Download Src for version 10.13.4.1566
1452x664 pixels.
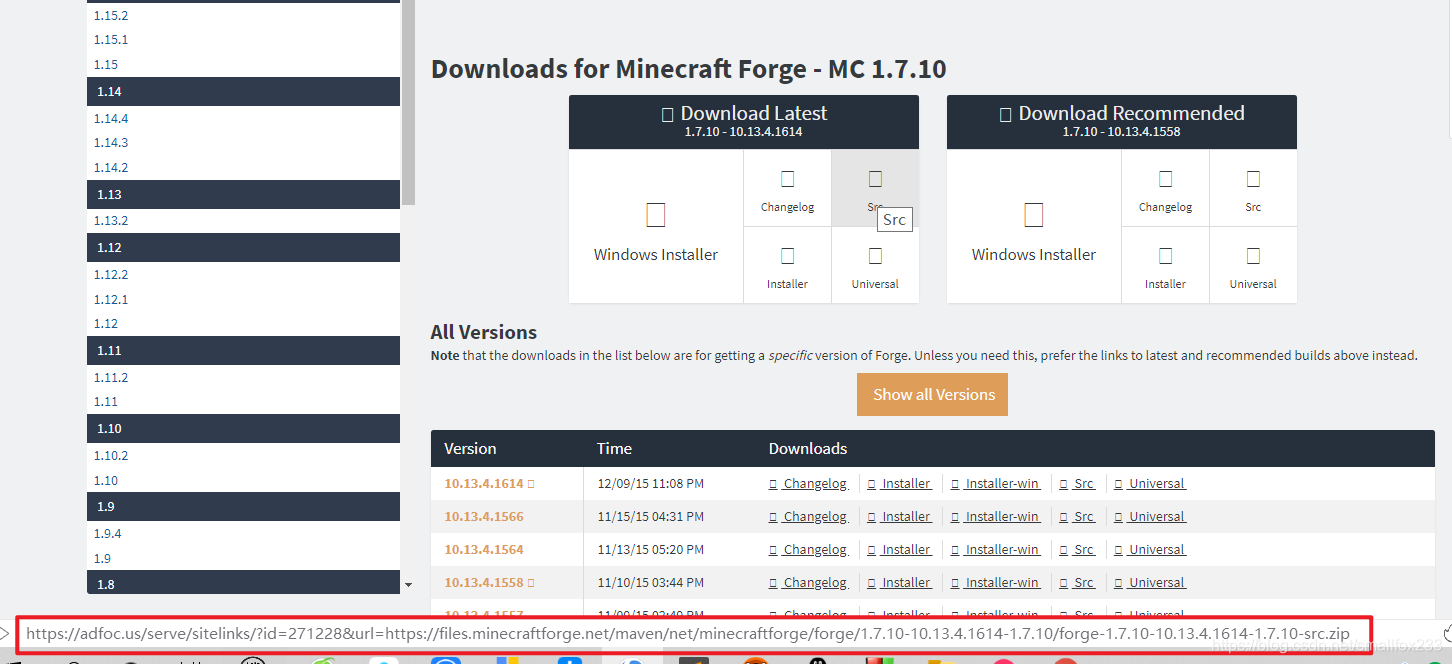click(1077, 517)
